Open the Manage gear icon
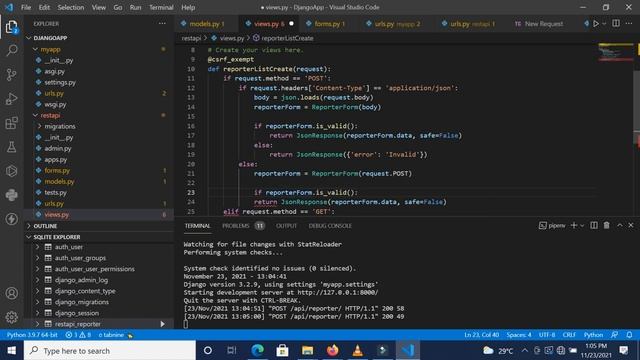 pyautogui.click(x=11, y=317)
